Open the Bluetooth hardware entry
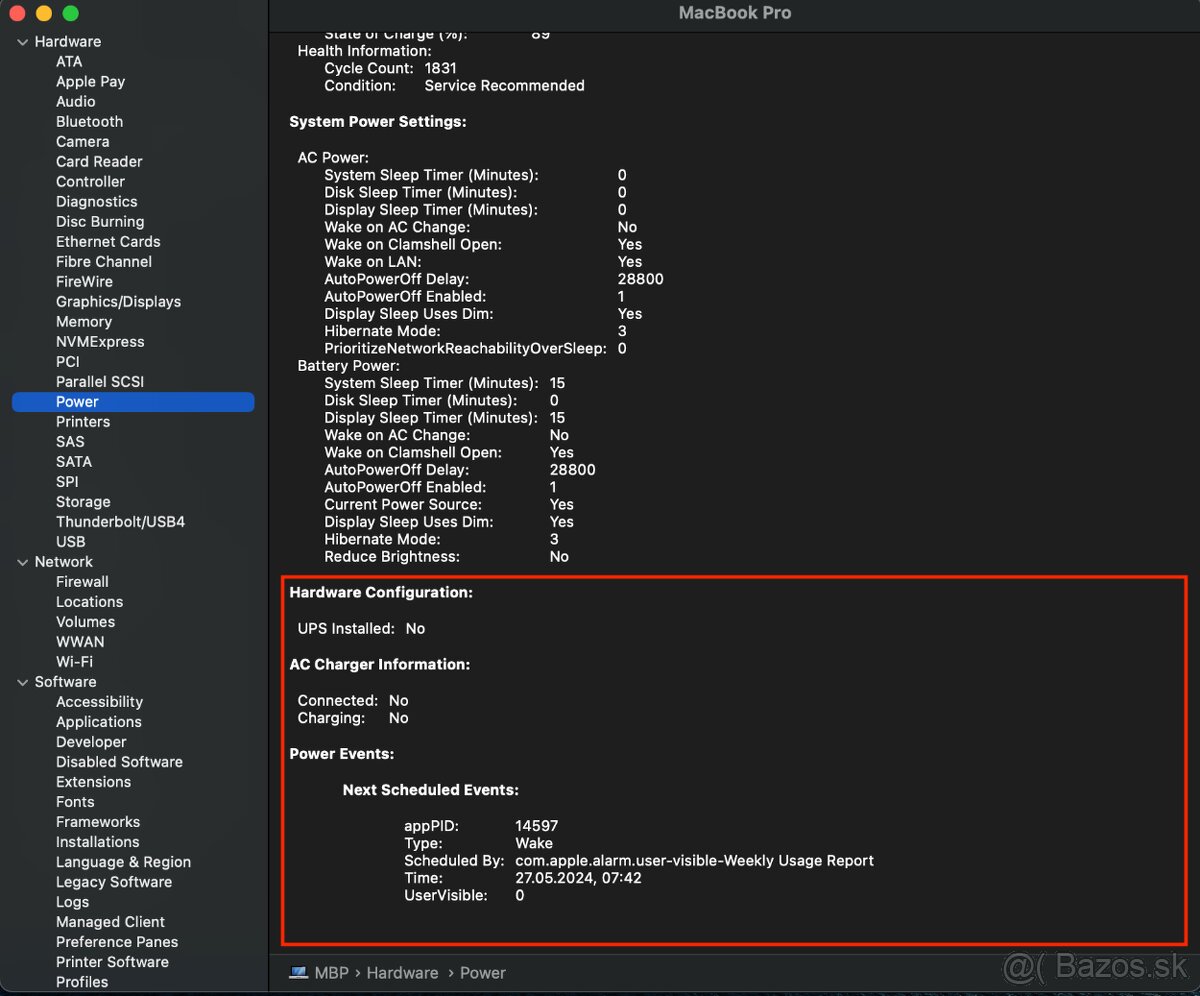 [x=89, y=122]
